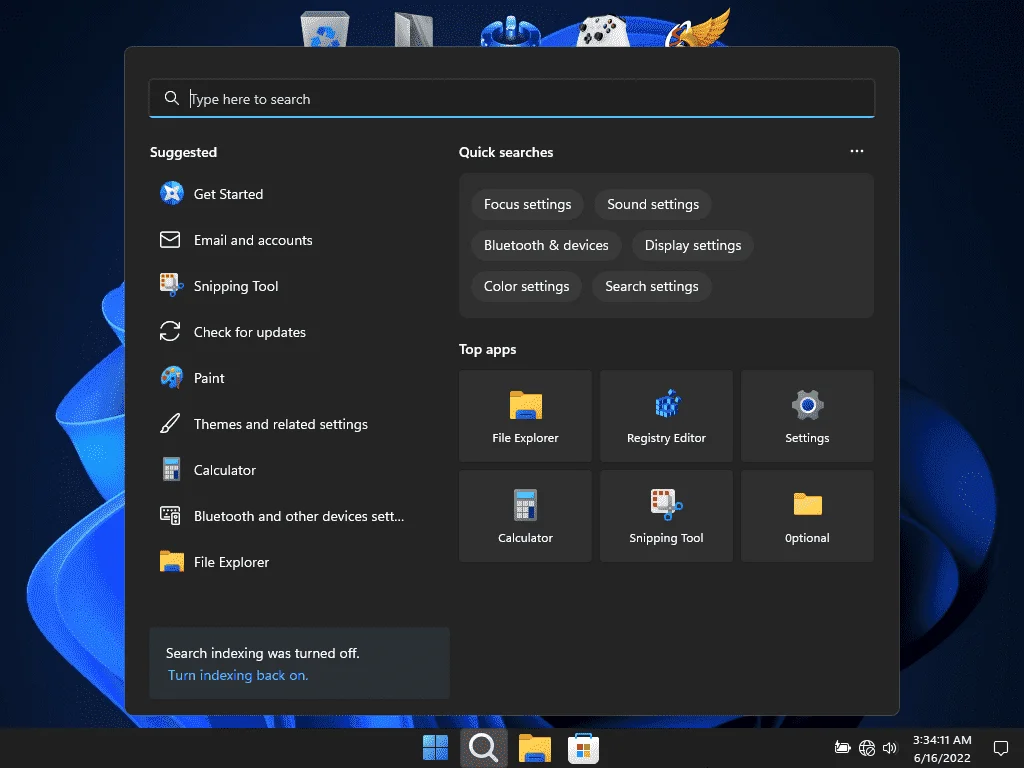Open the game controller desktop icon
Screen dimensions: 1024x768
[x=603, y=31]
